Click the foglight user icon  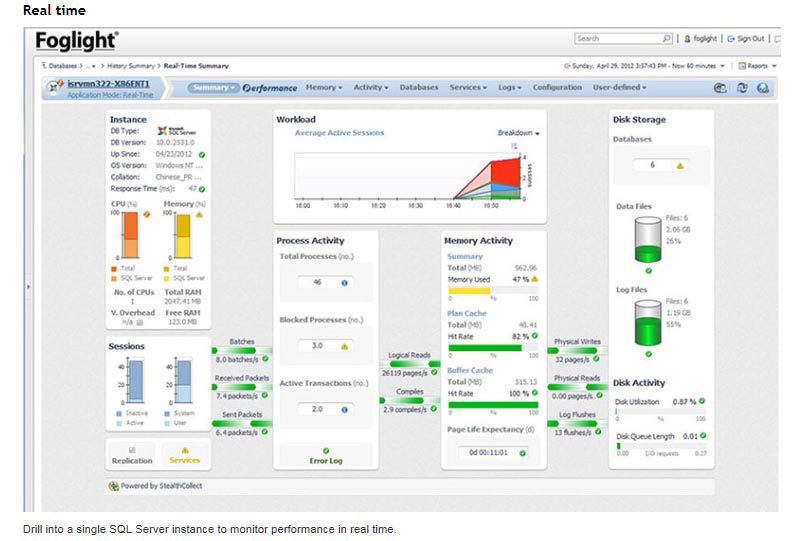click(x=687, y=39)
